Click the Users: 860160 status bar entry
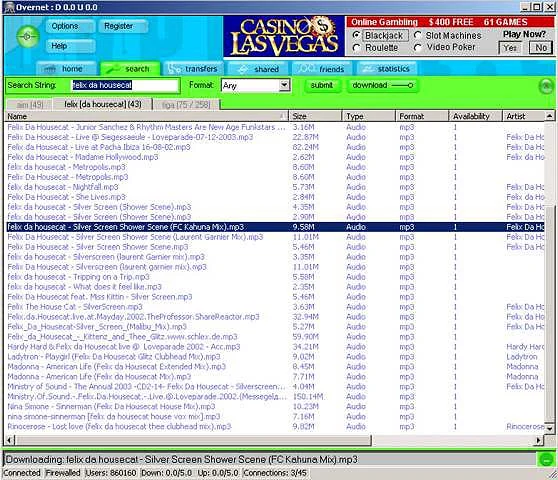Viewport: 558px width, 480px height. pos(111,473)
